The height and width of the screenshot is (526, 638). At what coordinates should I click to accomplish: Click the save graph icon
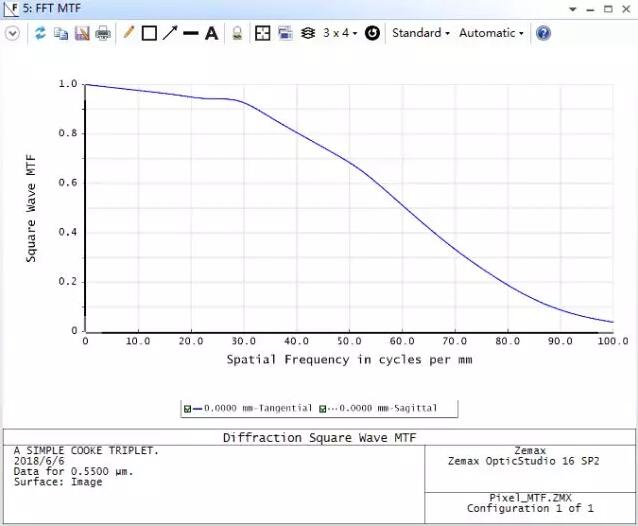pos(81,33)
